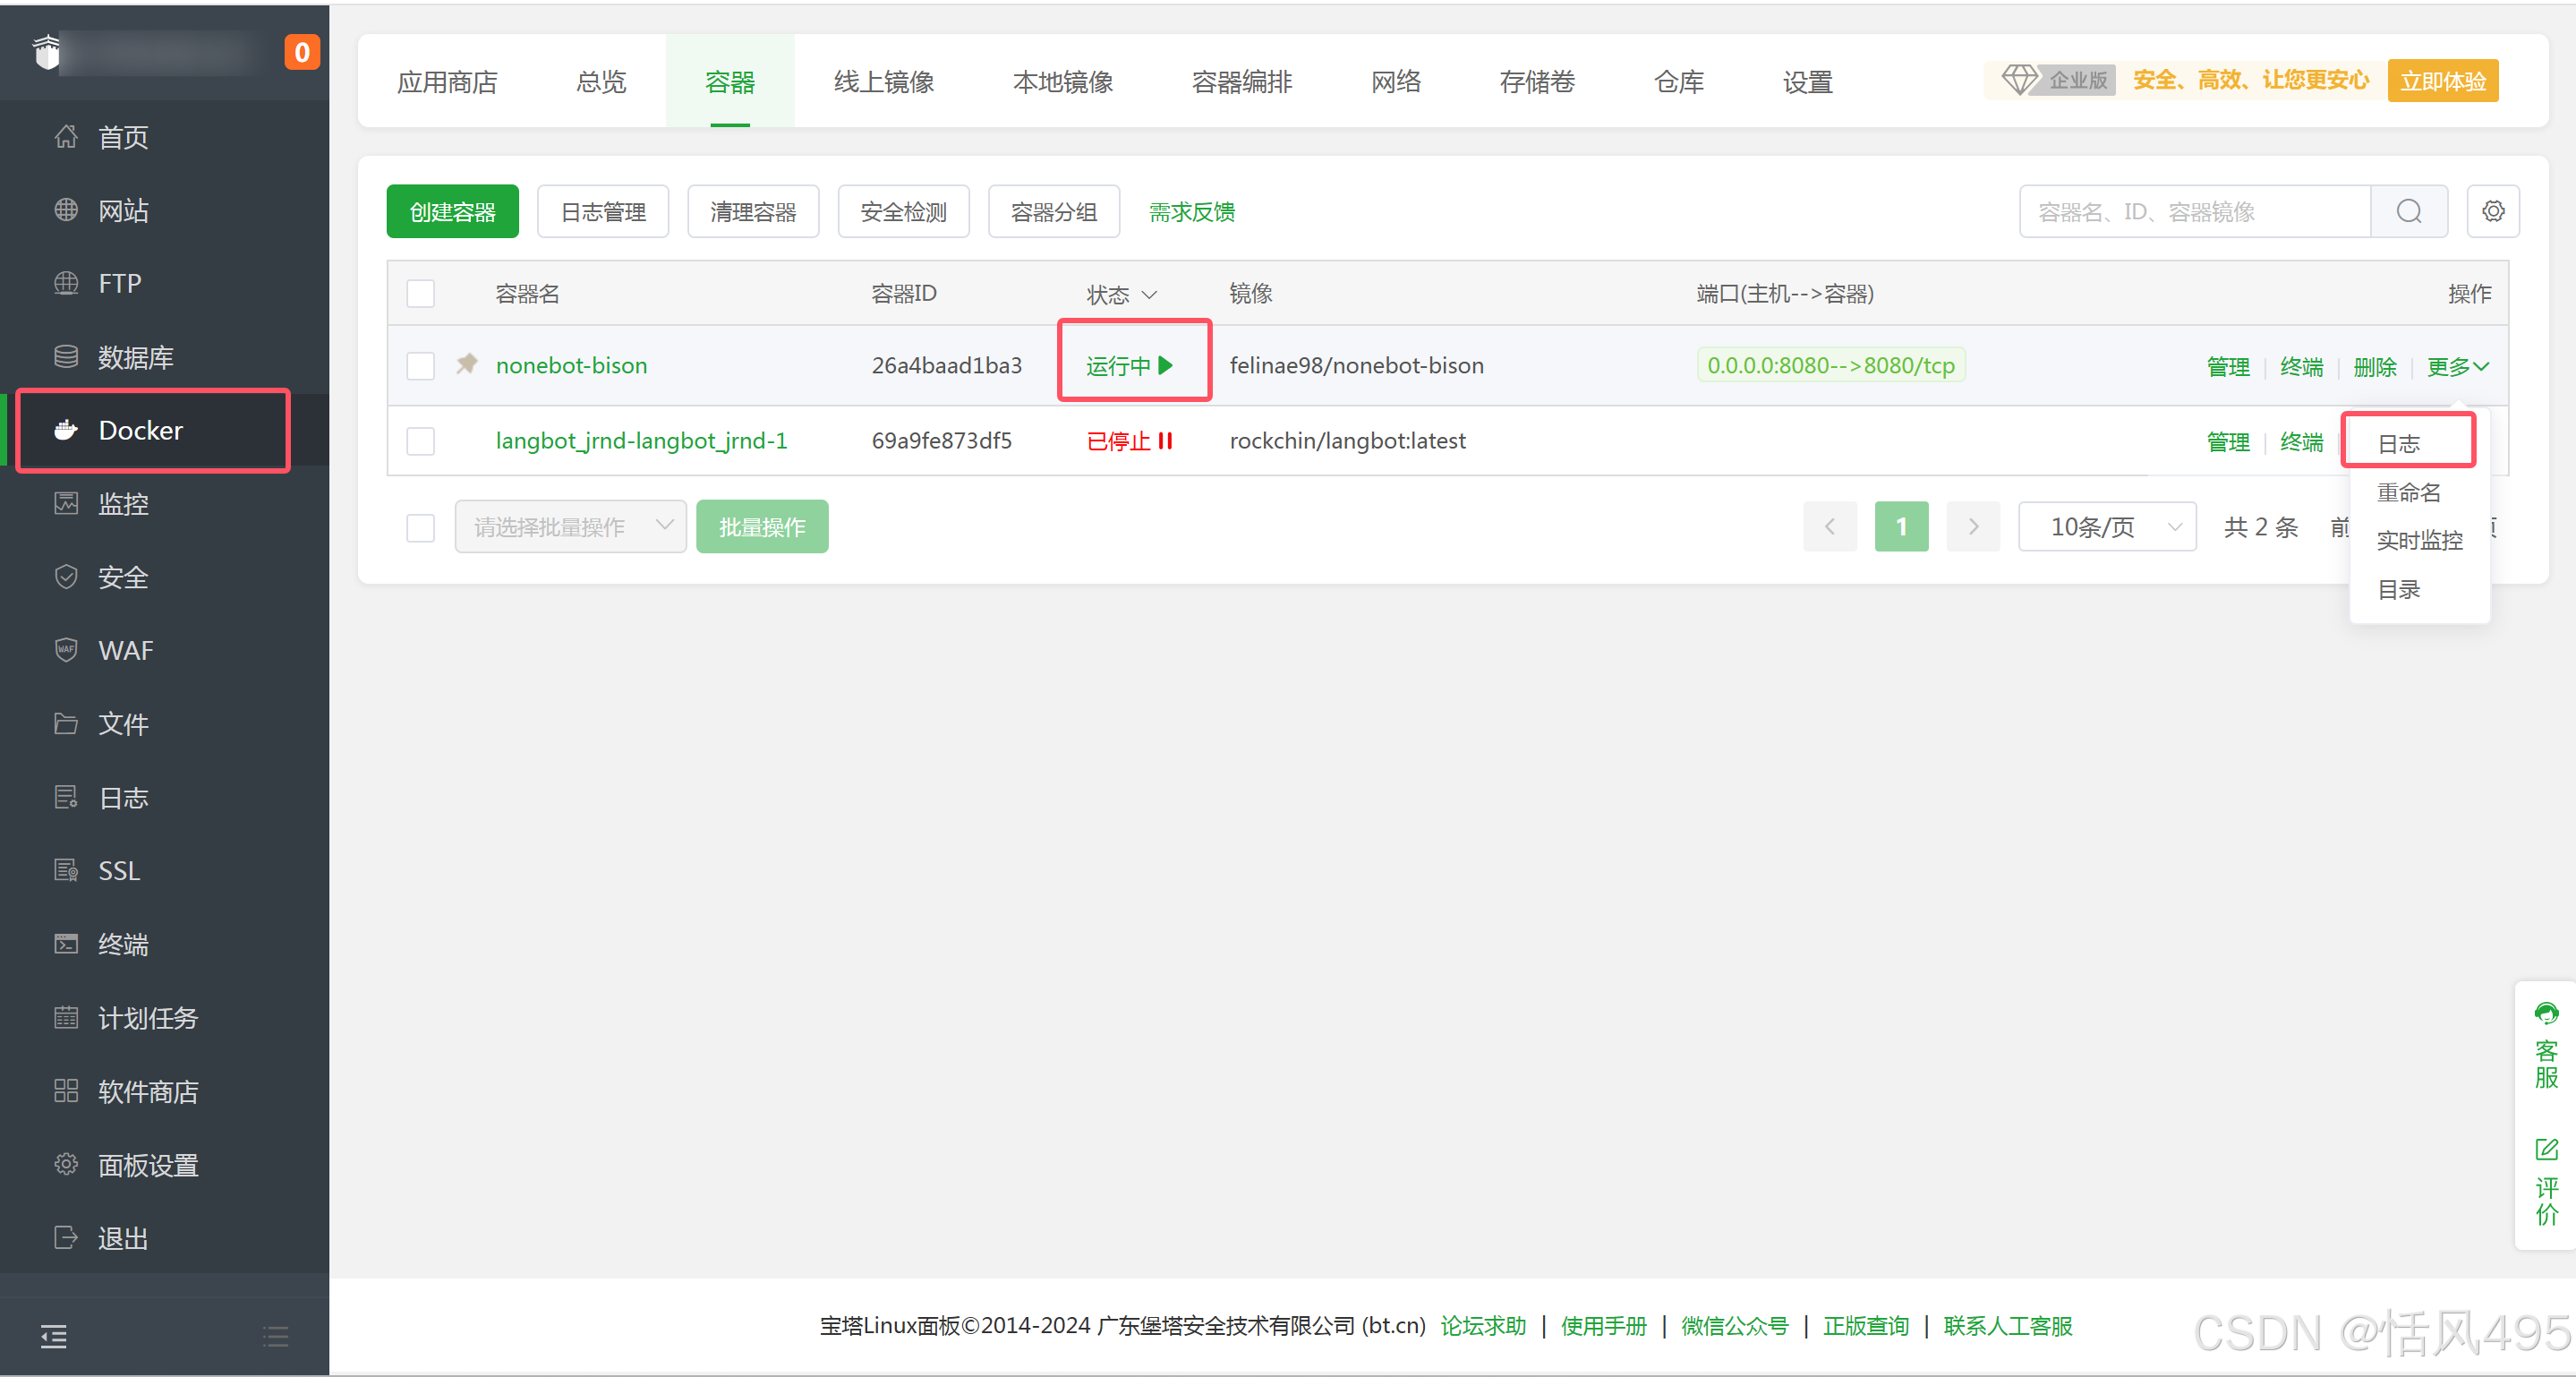Toggle the select-all header checkbox
The image size is (2576, 1377).
tap(421, 294)
